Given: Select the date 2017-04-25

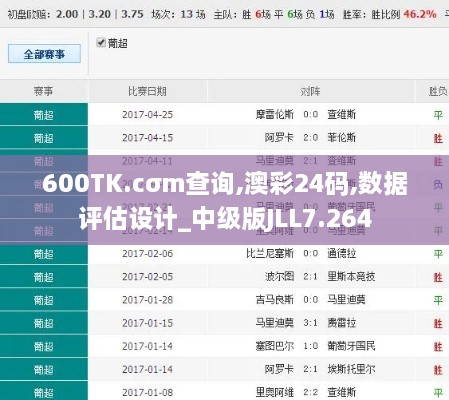Looking at the screenshot, I should 147,115.
